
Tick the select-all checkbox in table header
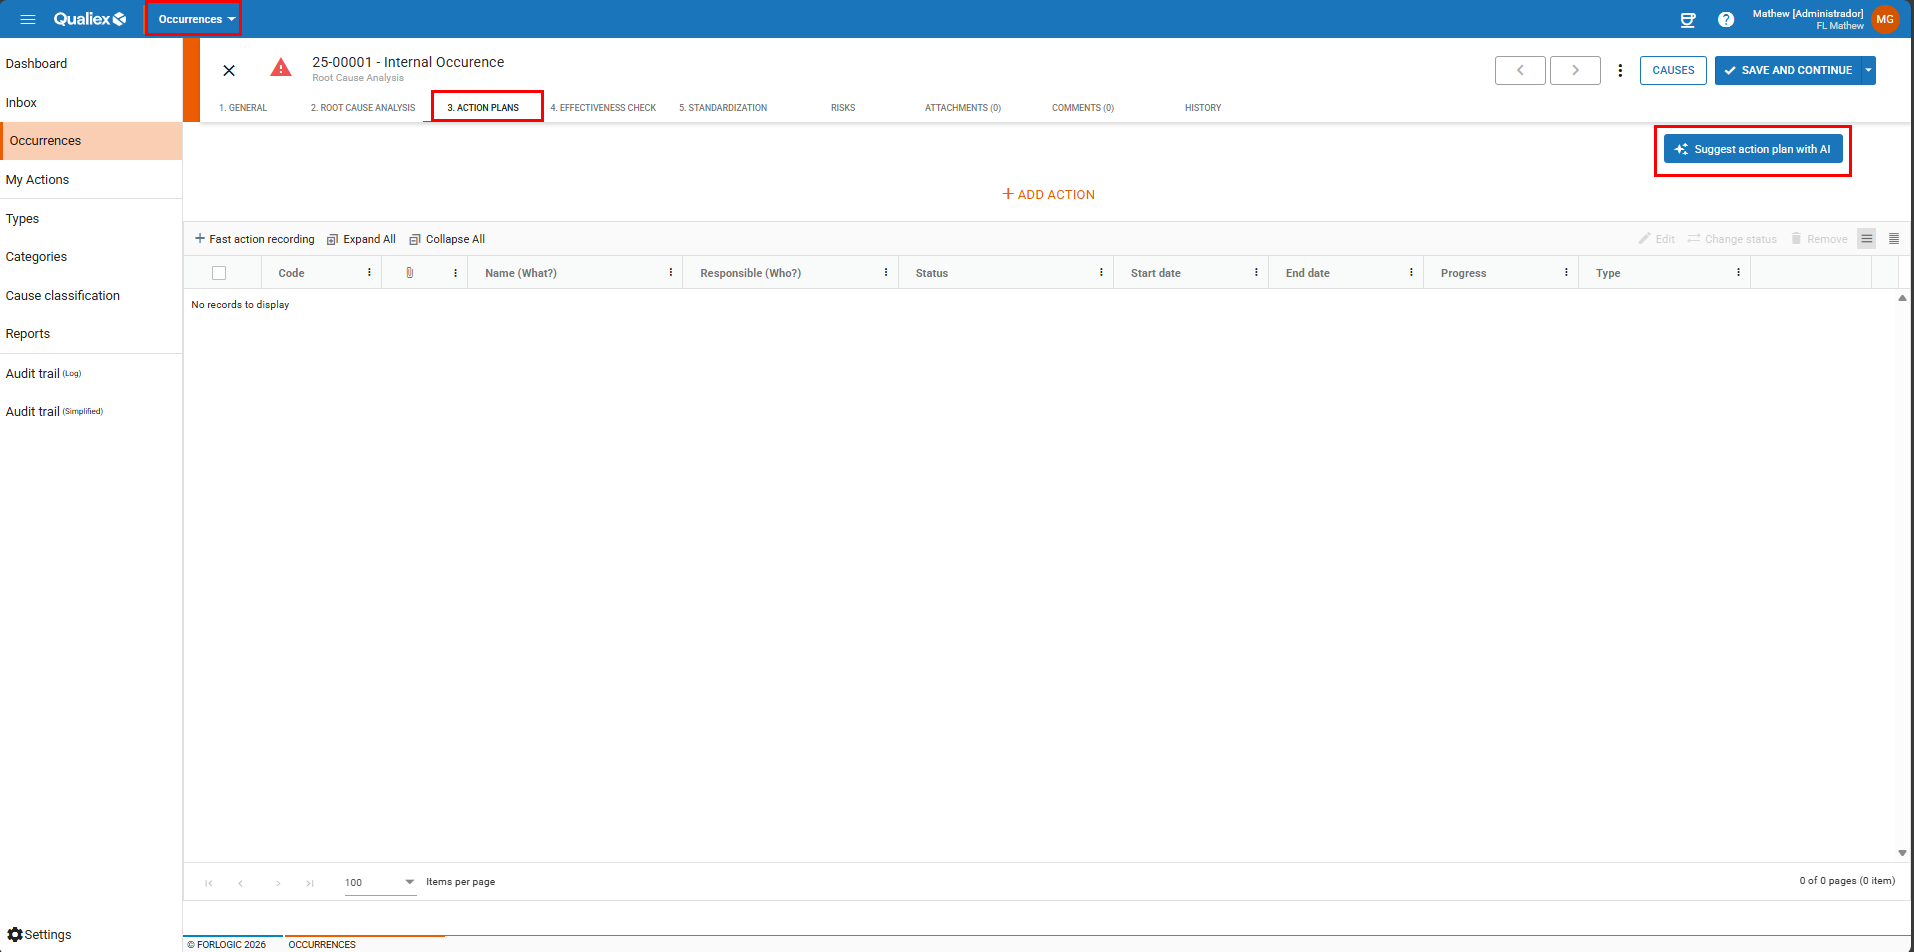[219, 273]
